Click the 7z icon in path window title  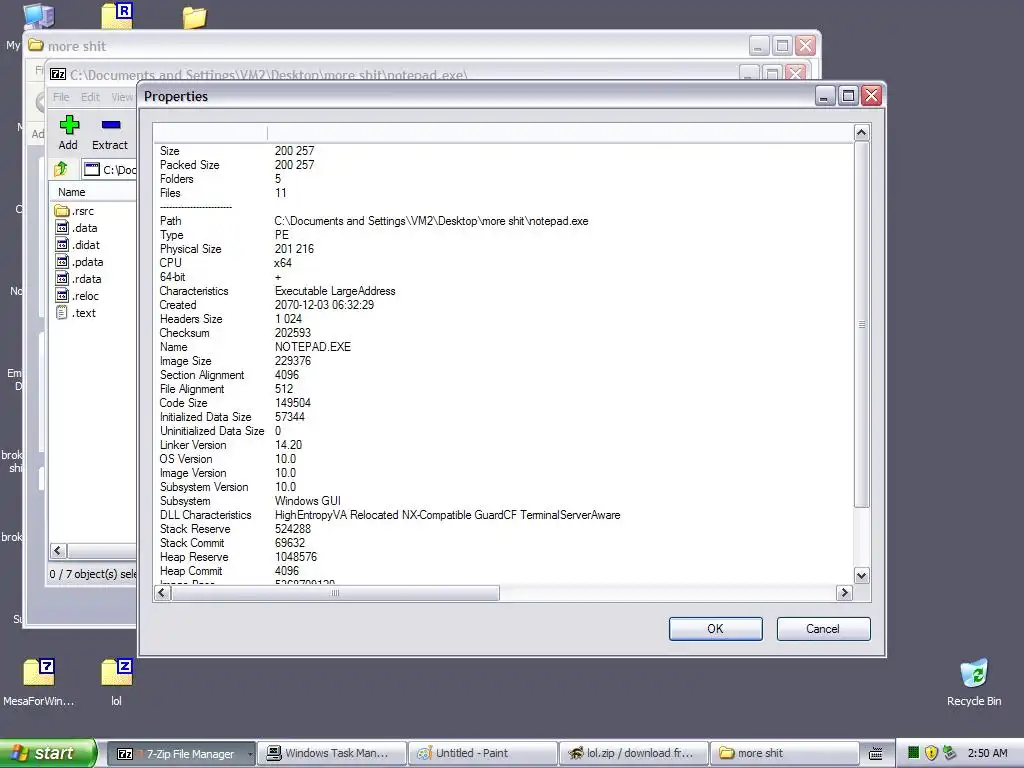click(x=58, y=74)
